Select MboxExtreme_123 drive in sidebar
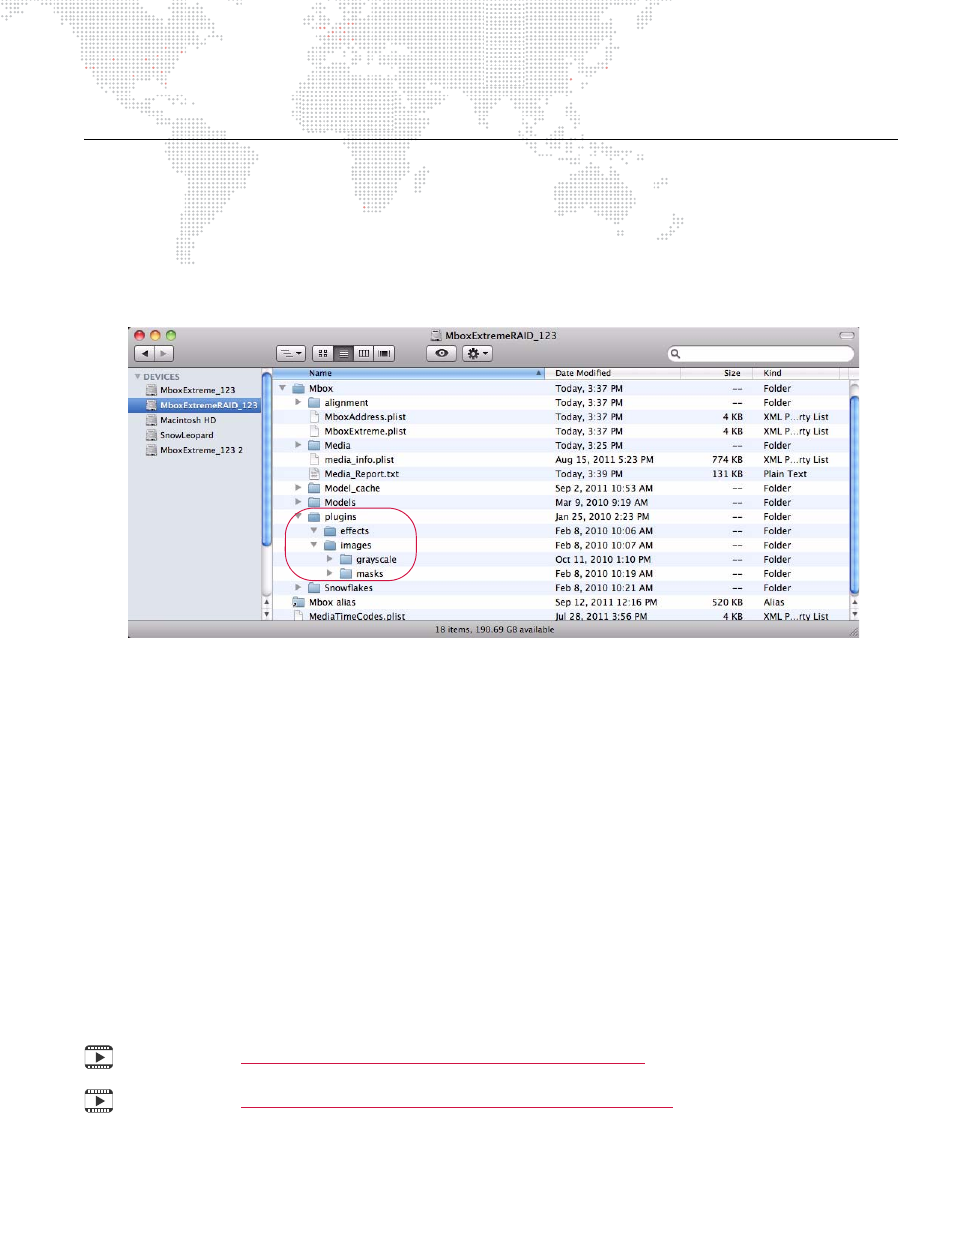This screenshot has height=1235, width=954. [x=196, y=390]
